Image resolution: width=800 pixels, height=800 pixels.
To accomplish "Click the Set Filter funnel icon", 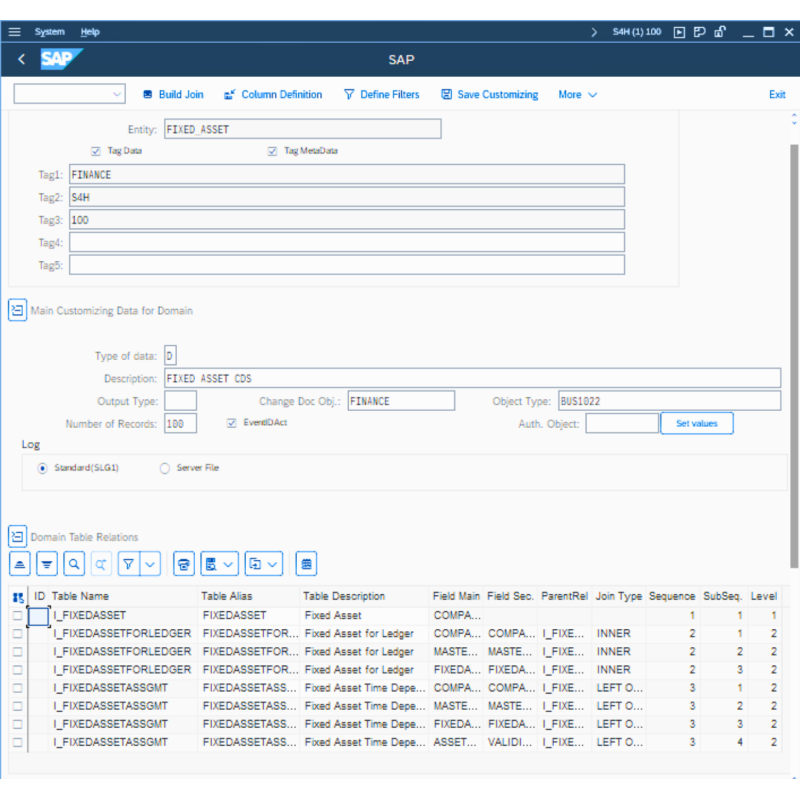I will [129, 564].
